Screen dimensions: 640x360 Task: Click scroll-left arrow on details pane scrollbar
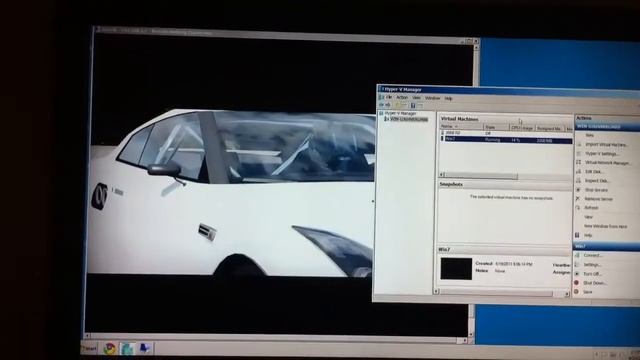point(436,291)
